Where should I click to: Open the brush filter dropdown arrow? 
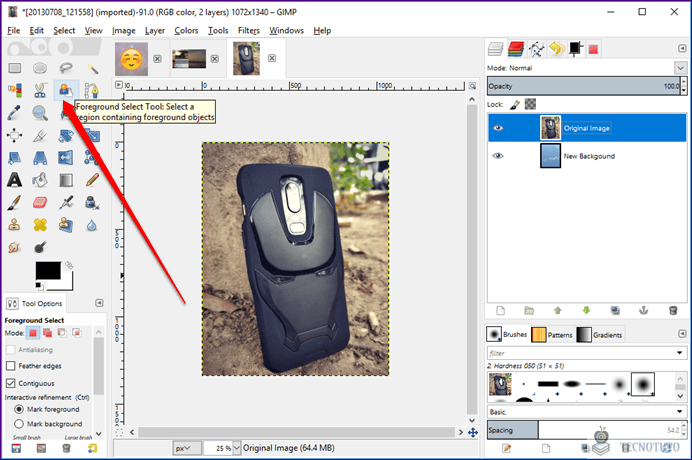680,353
